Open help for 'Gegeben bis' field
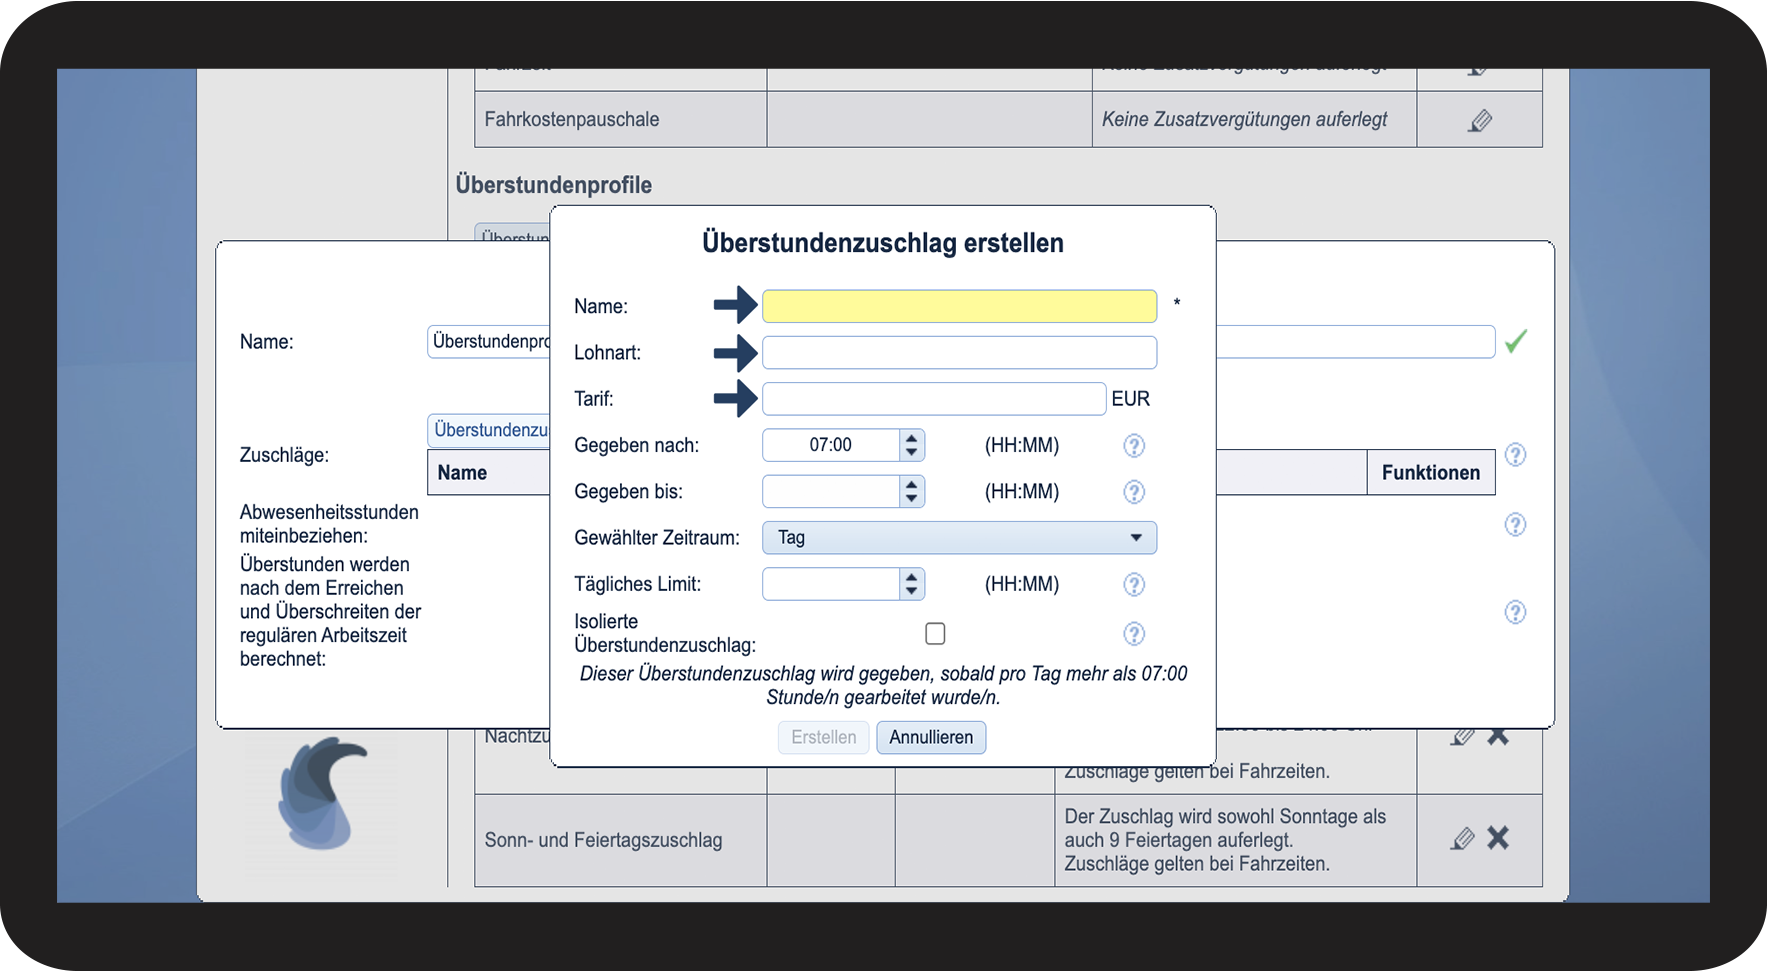 pos(1133,492)
